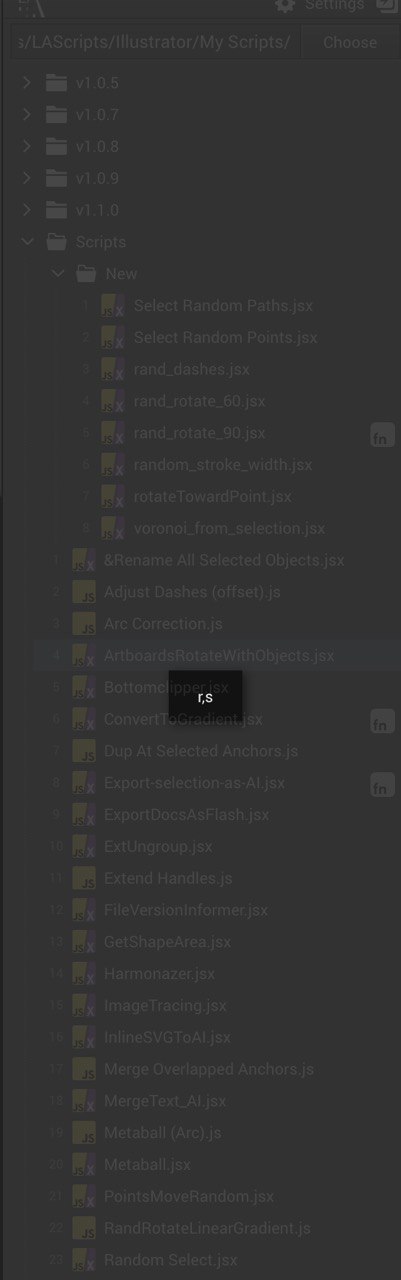401x1280 pixels.
Task: Click the New folder icon
Action: coord(86,273)
